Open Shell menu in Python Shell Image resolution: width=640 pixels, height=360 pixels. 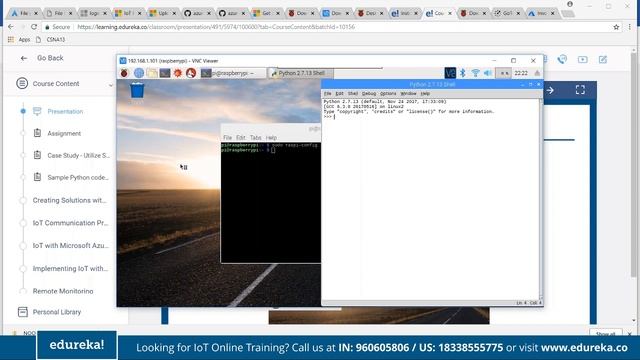[x=353, y=93]
